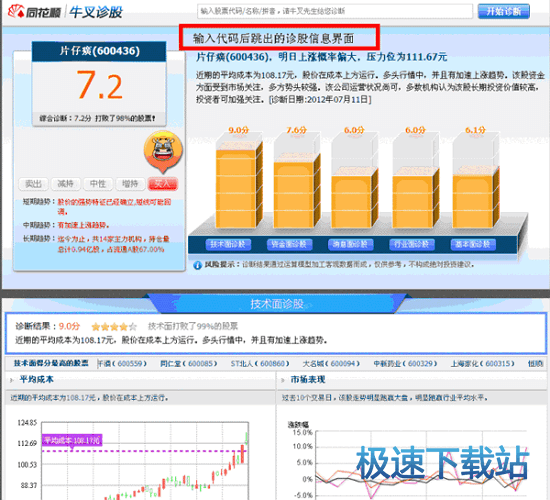Open the 同仁堂(600085) stock link

(x=189, y=364)
